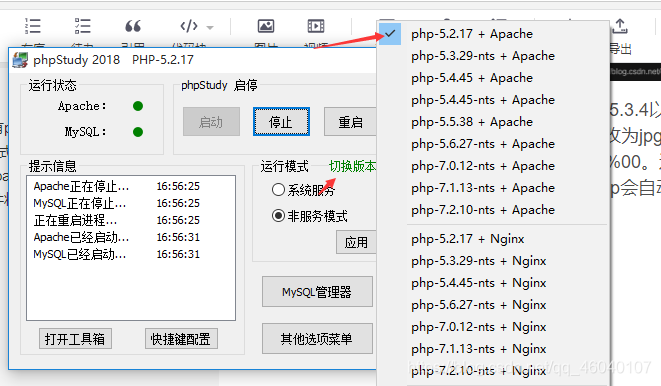Click the ordered list icon in editor toolbar
This screenshot has width=661, height=386.
[33, 26]
